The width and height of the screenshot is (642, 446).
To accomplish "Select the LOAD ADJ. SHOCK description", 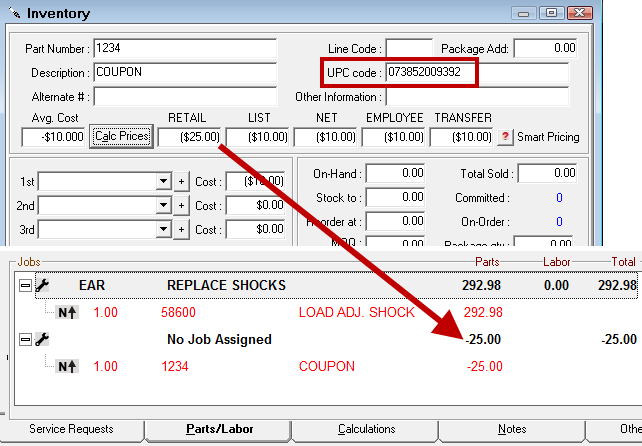I will [x=357, y=312].
